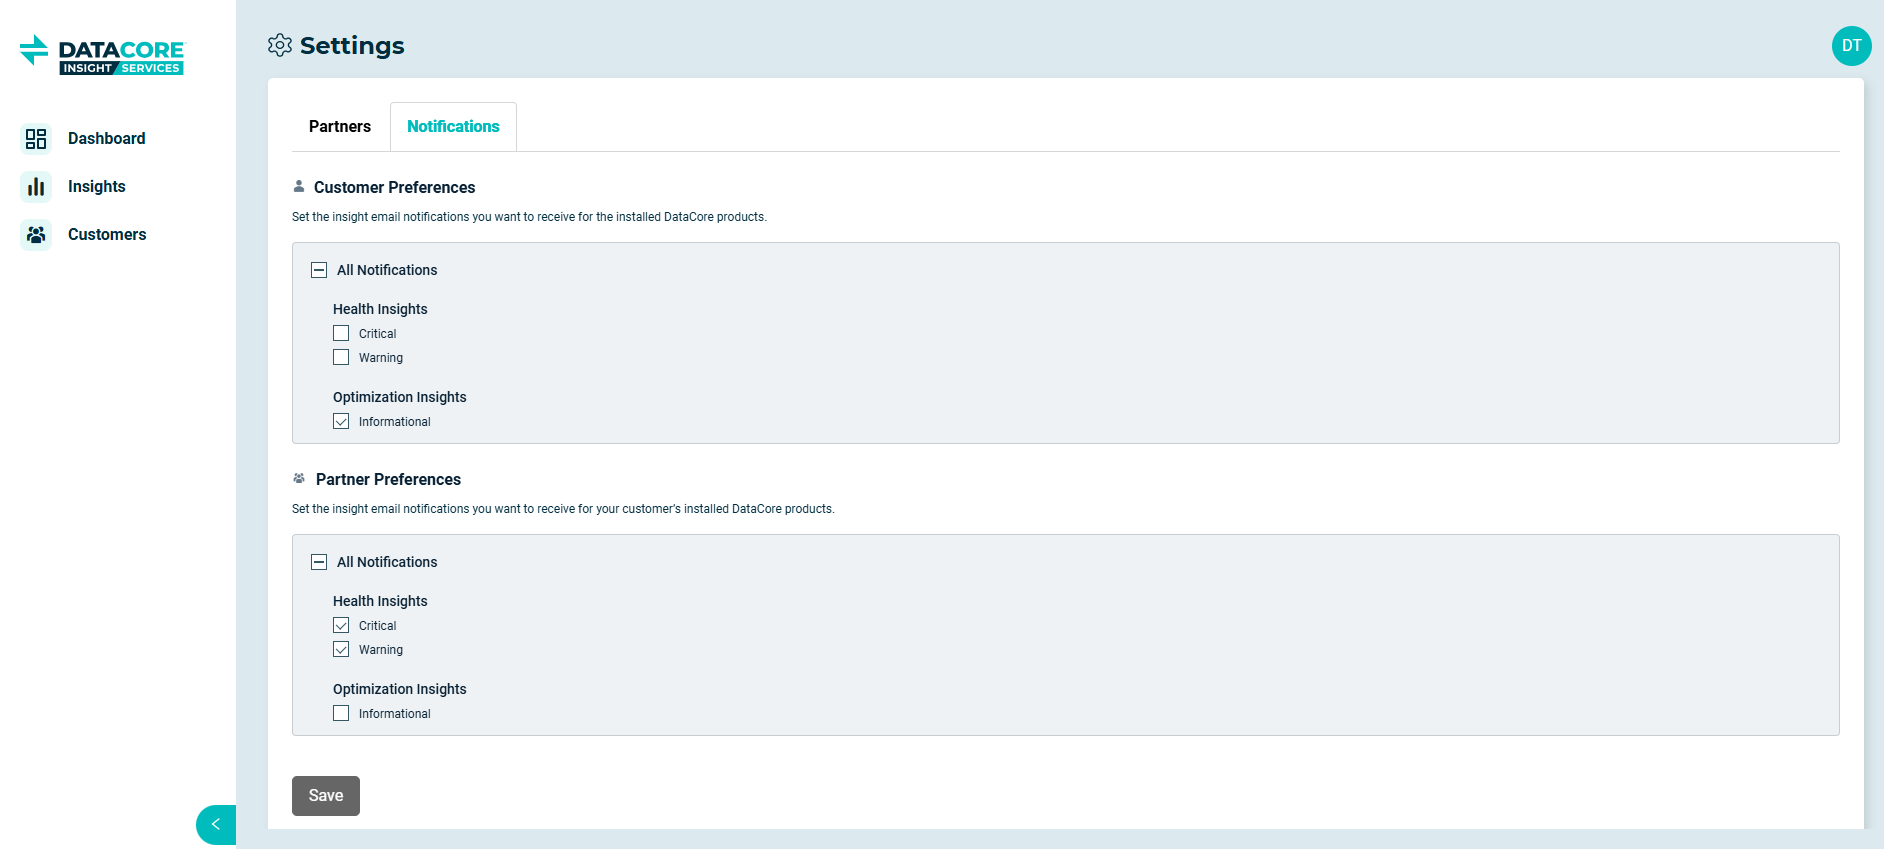This screenshot has width=1884, height=849.
Task: Click the Insights bar chart icon
Action: 36,187
